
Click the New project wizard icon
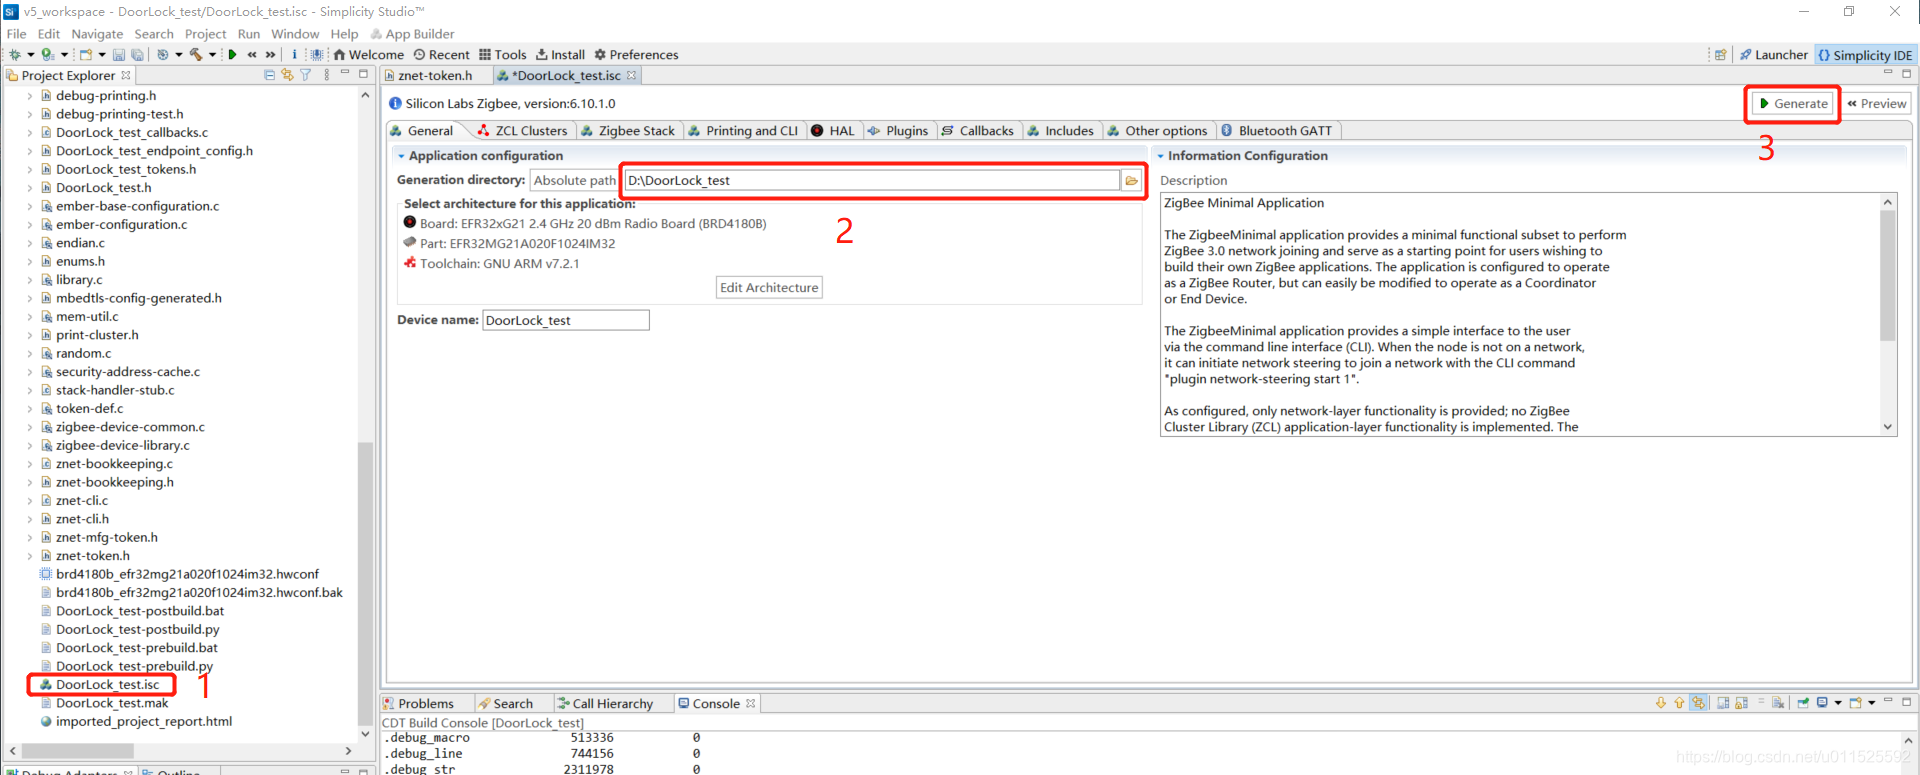coord(86,54)
